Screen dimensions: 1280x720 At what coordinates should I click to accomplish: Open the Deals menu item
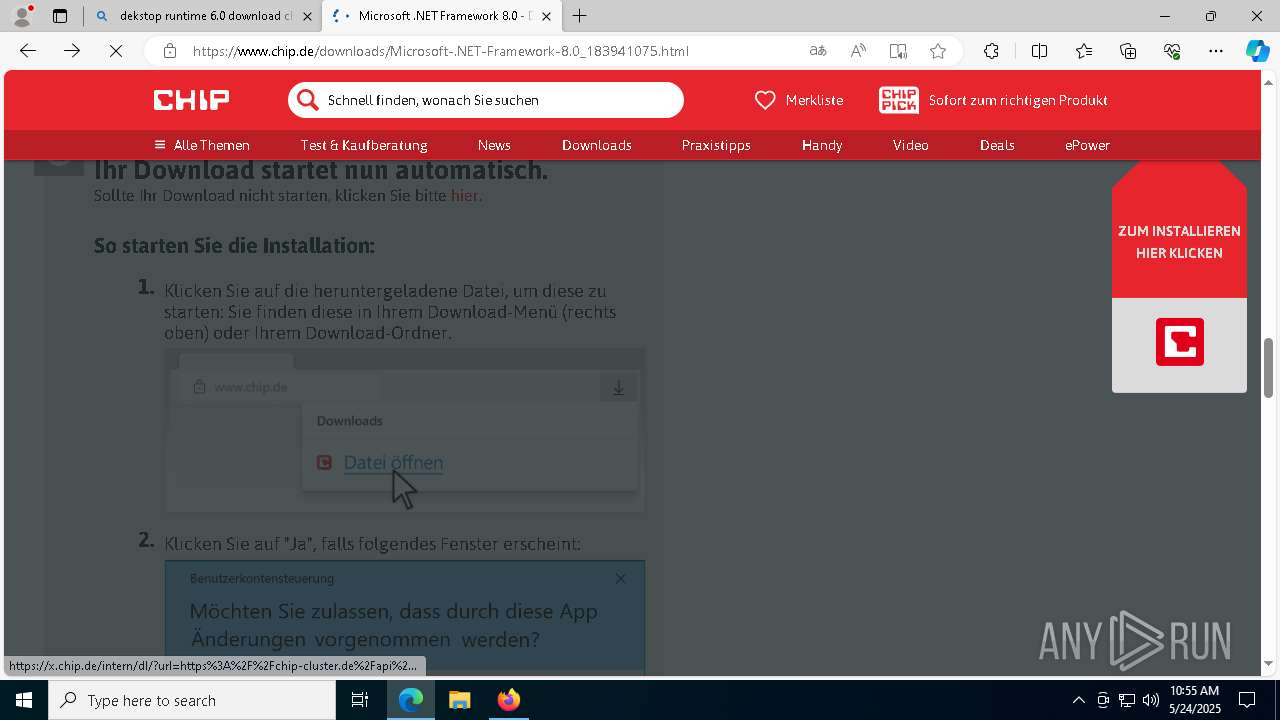997,145
